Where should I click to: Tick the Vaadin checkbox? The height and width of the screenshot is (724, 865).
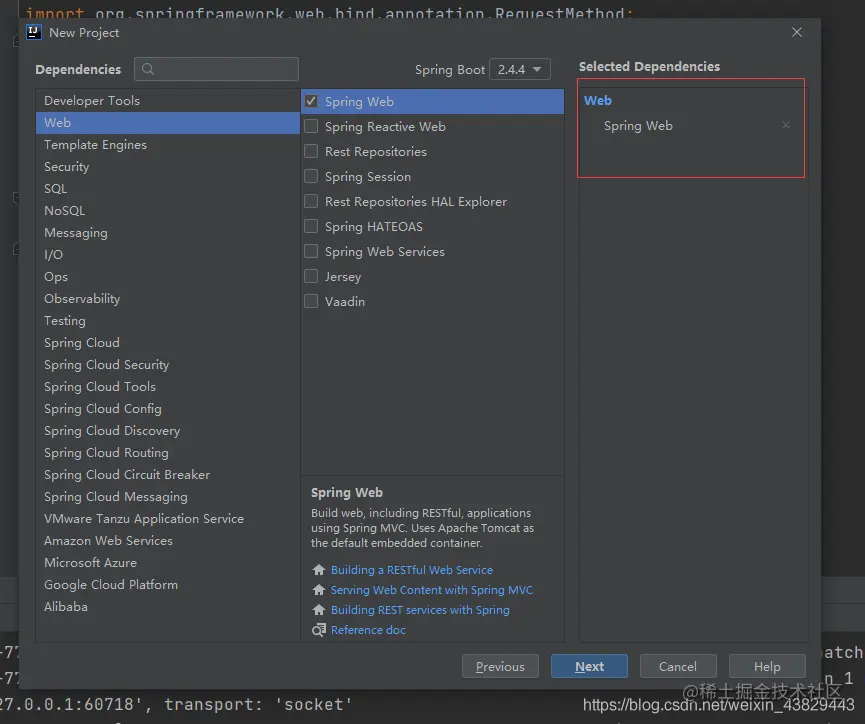pyautogui.click(x=311, y=301)
